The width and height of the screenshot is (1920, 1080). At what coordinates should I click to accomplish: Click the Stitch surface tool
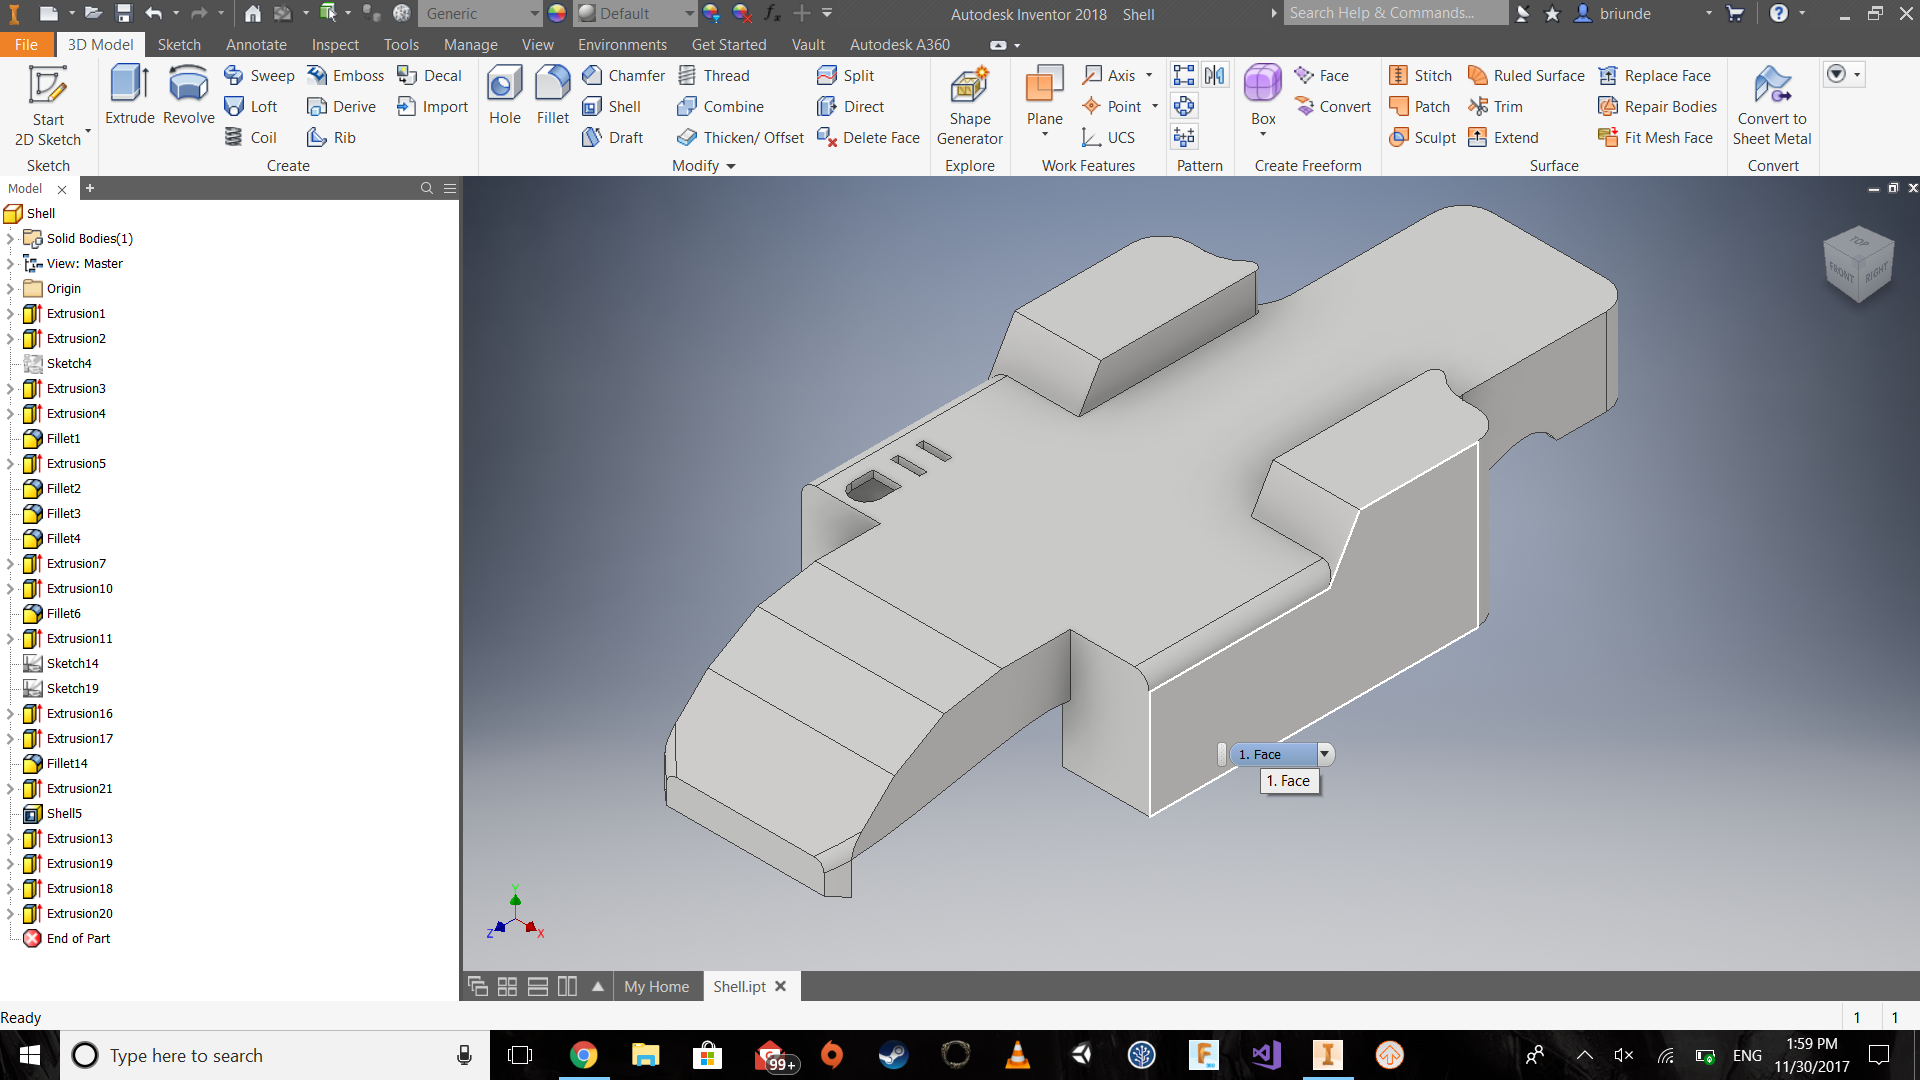click(x=1420, y=75)
